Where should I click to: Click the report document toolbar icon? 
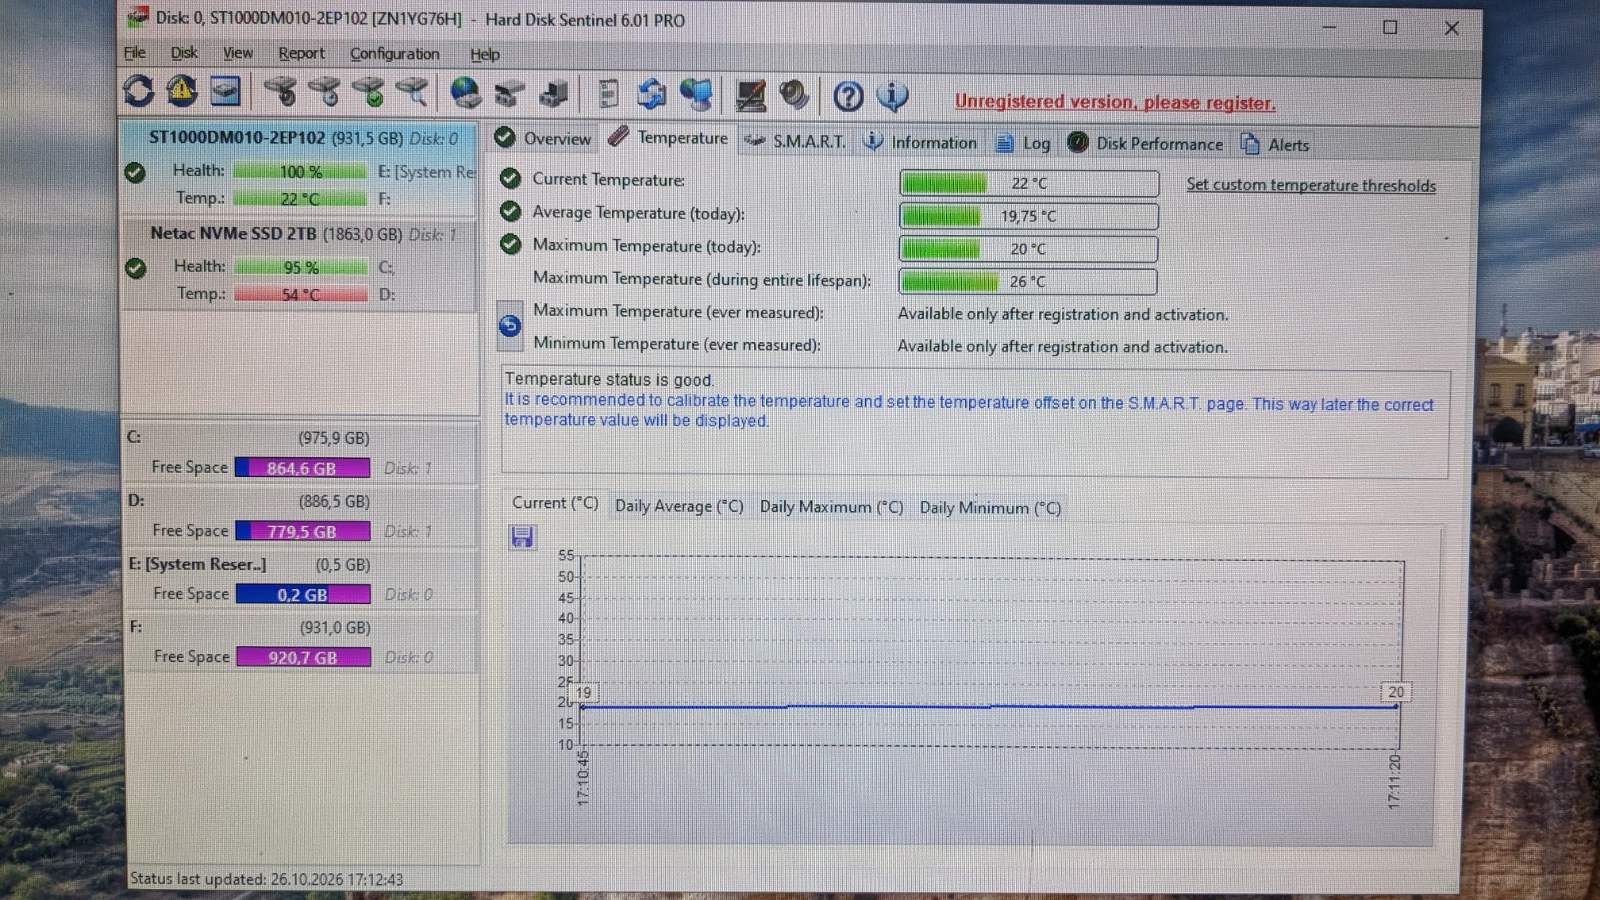(608, 95)
